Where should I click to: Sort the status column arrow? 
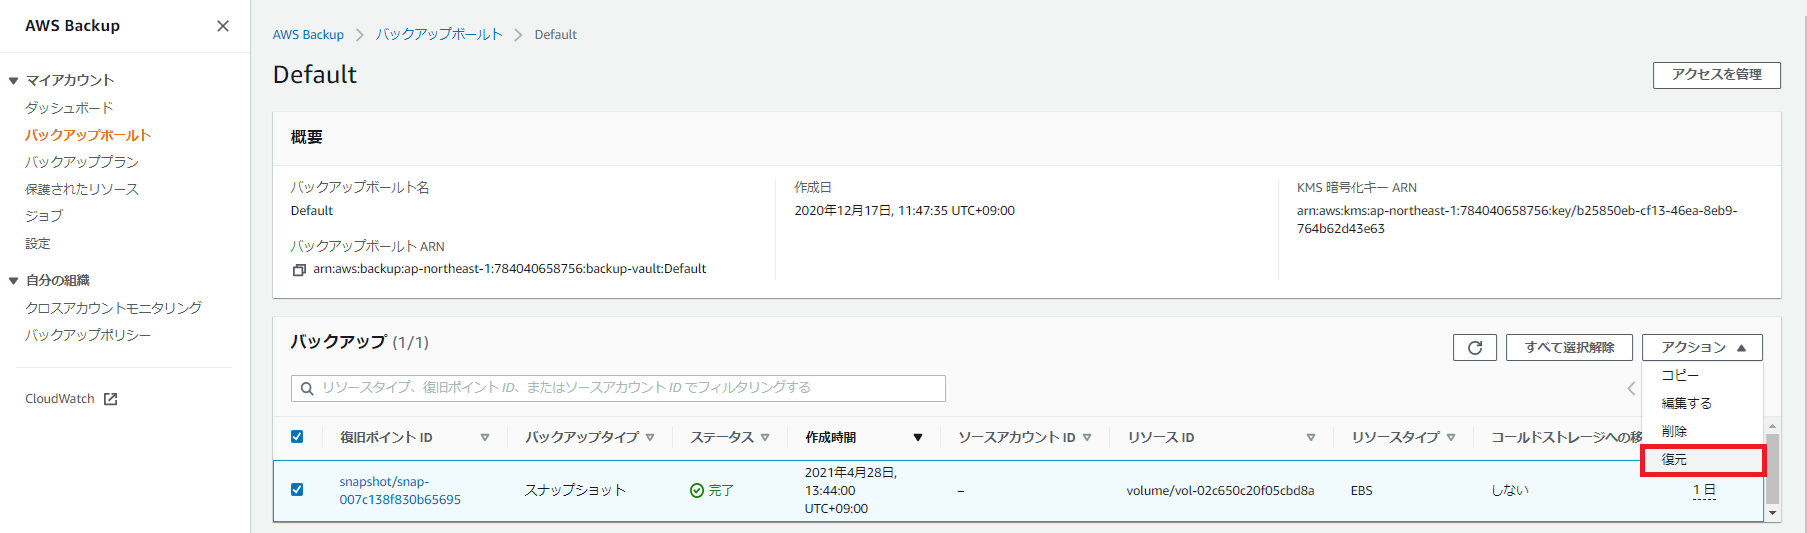pos(765,438)
